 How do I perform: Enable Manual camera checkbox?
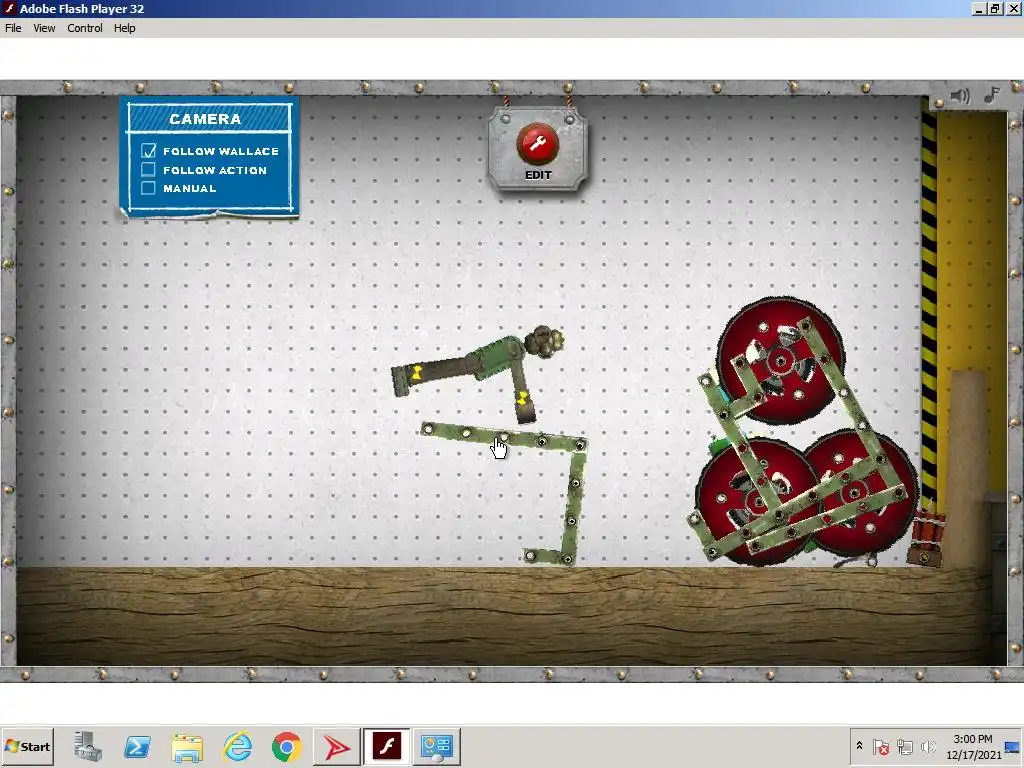click(148, 188)
